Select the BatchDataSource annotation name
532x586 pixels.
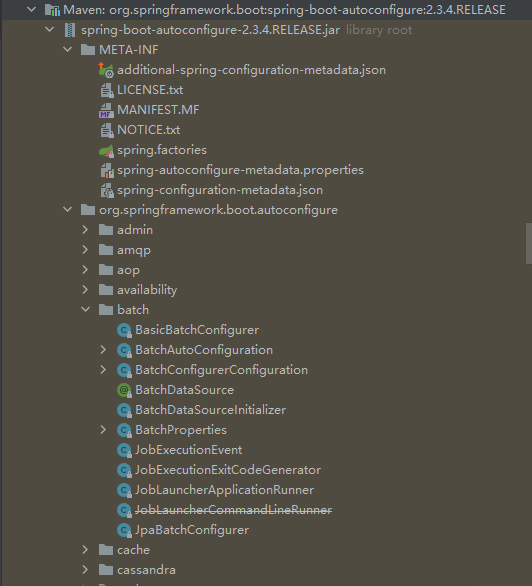(185, 390)
